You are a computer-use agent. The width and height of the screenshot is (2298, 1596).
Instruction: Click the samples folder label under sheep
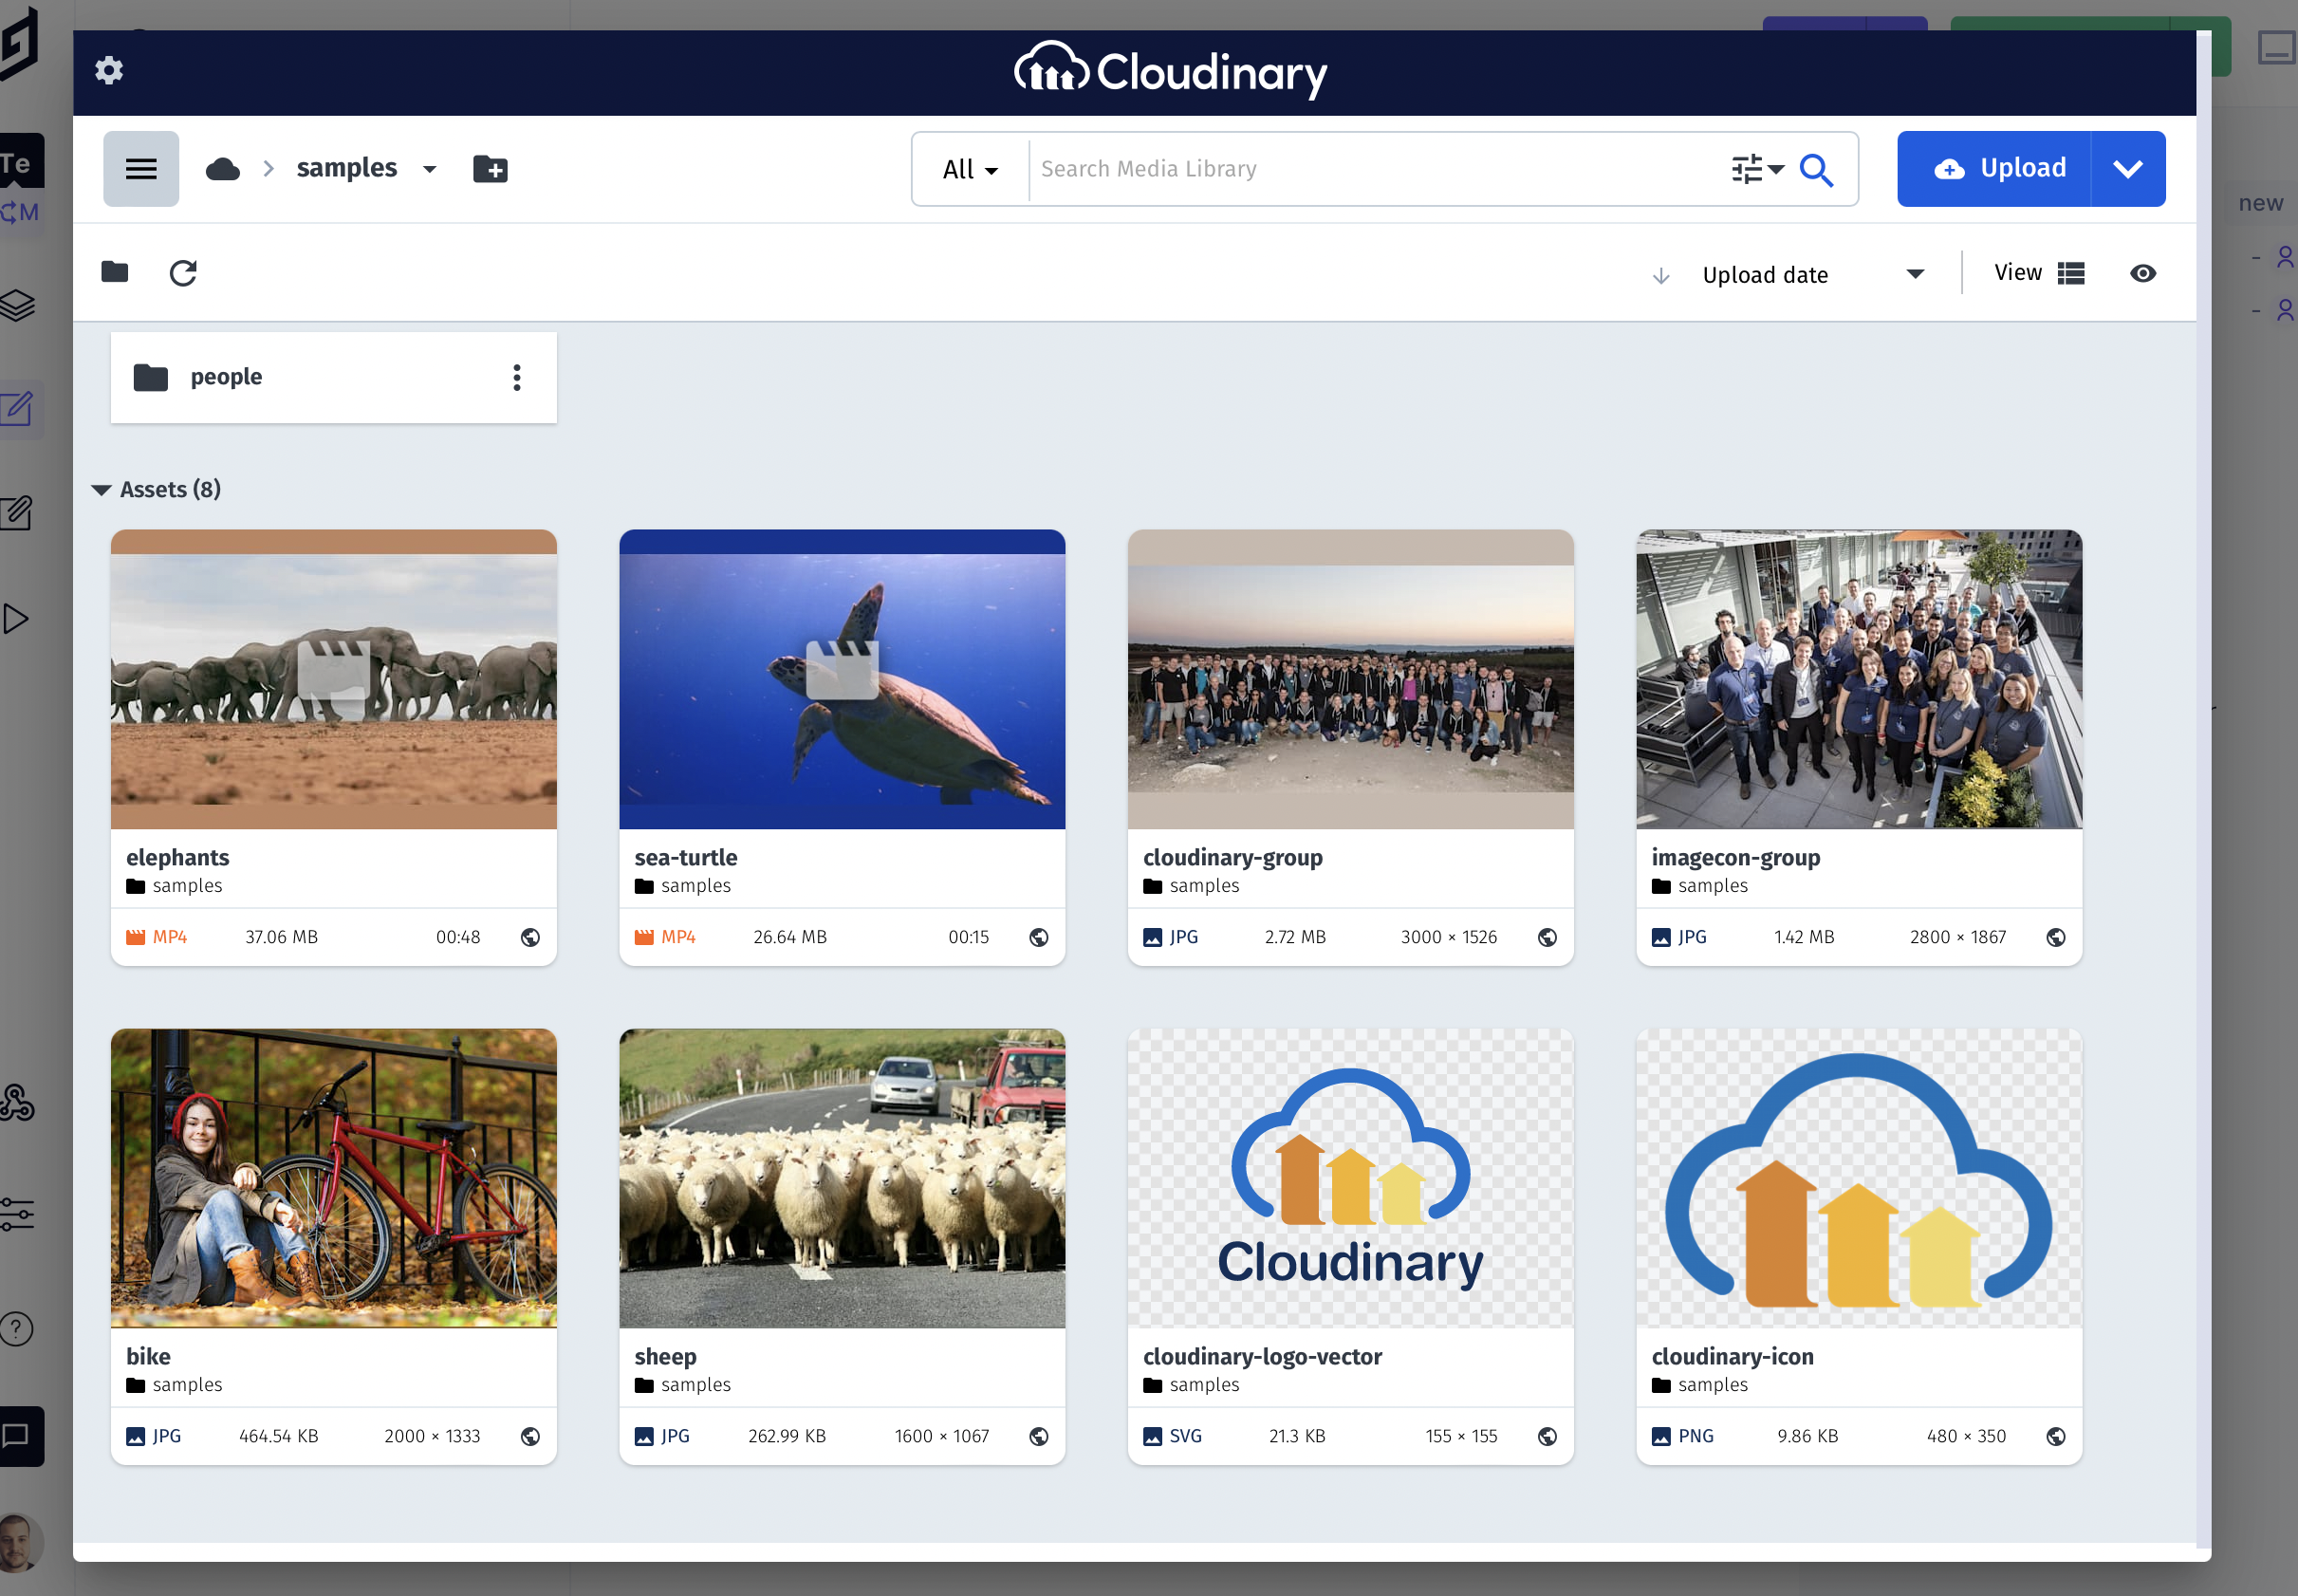click(x=696, y=1385)
